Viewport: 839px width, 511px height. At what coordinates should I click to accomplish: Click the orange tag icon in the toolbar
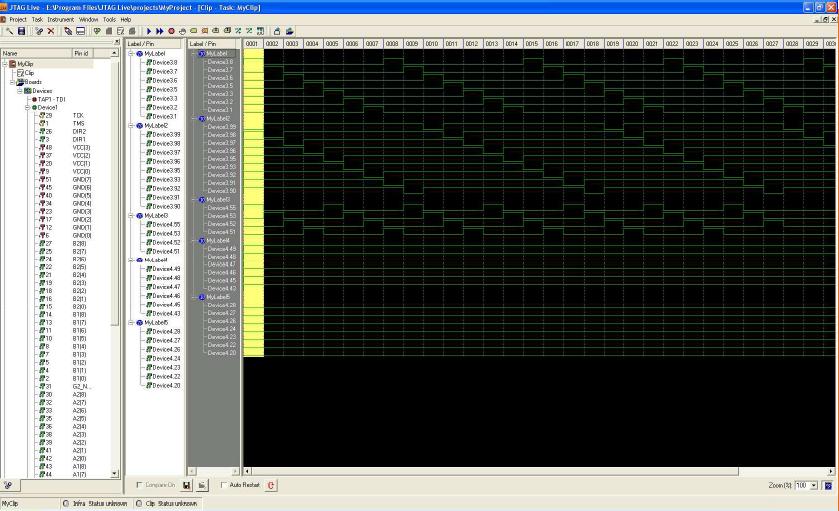coord(205,32)
